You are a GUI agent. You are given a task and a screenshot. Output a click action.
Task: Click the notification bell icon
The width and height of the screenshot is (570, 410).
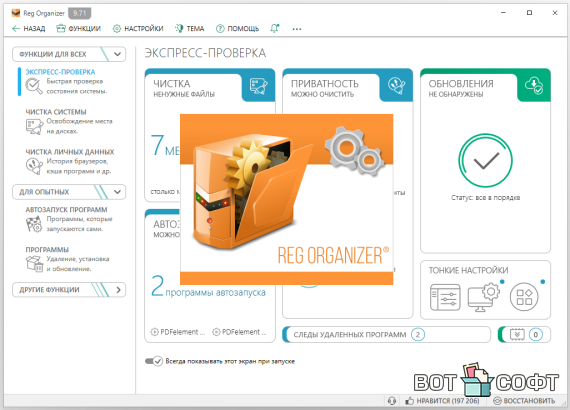pyautogui.click(x=274, y=28)
